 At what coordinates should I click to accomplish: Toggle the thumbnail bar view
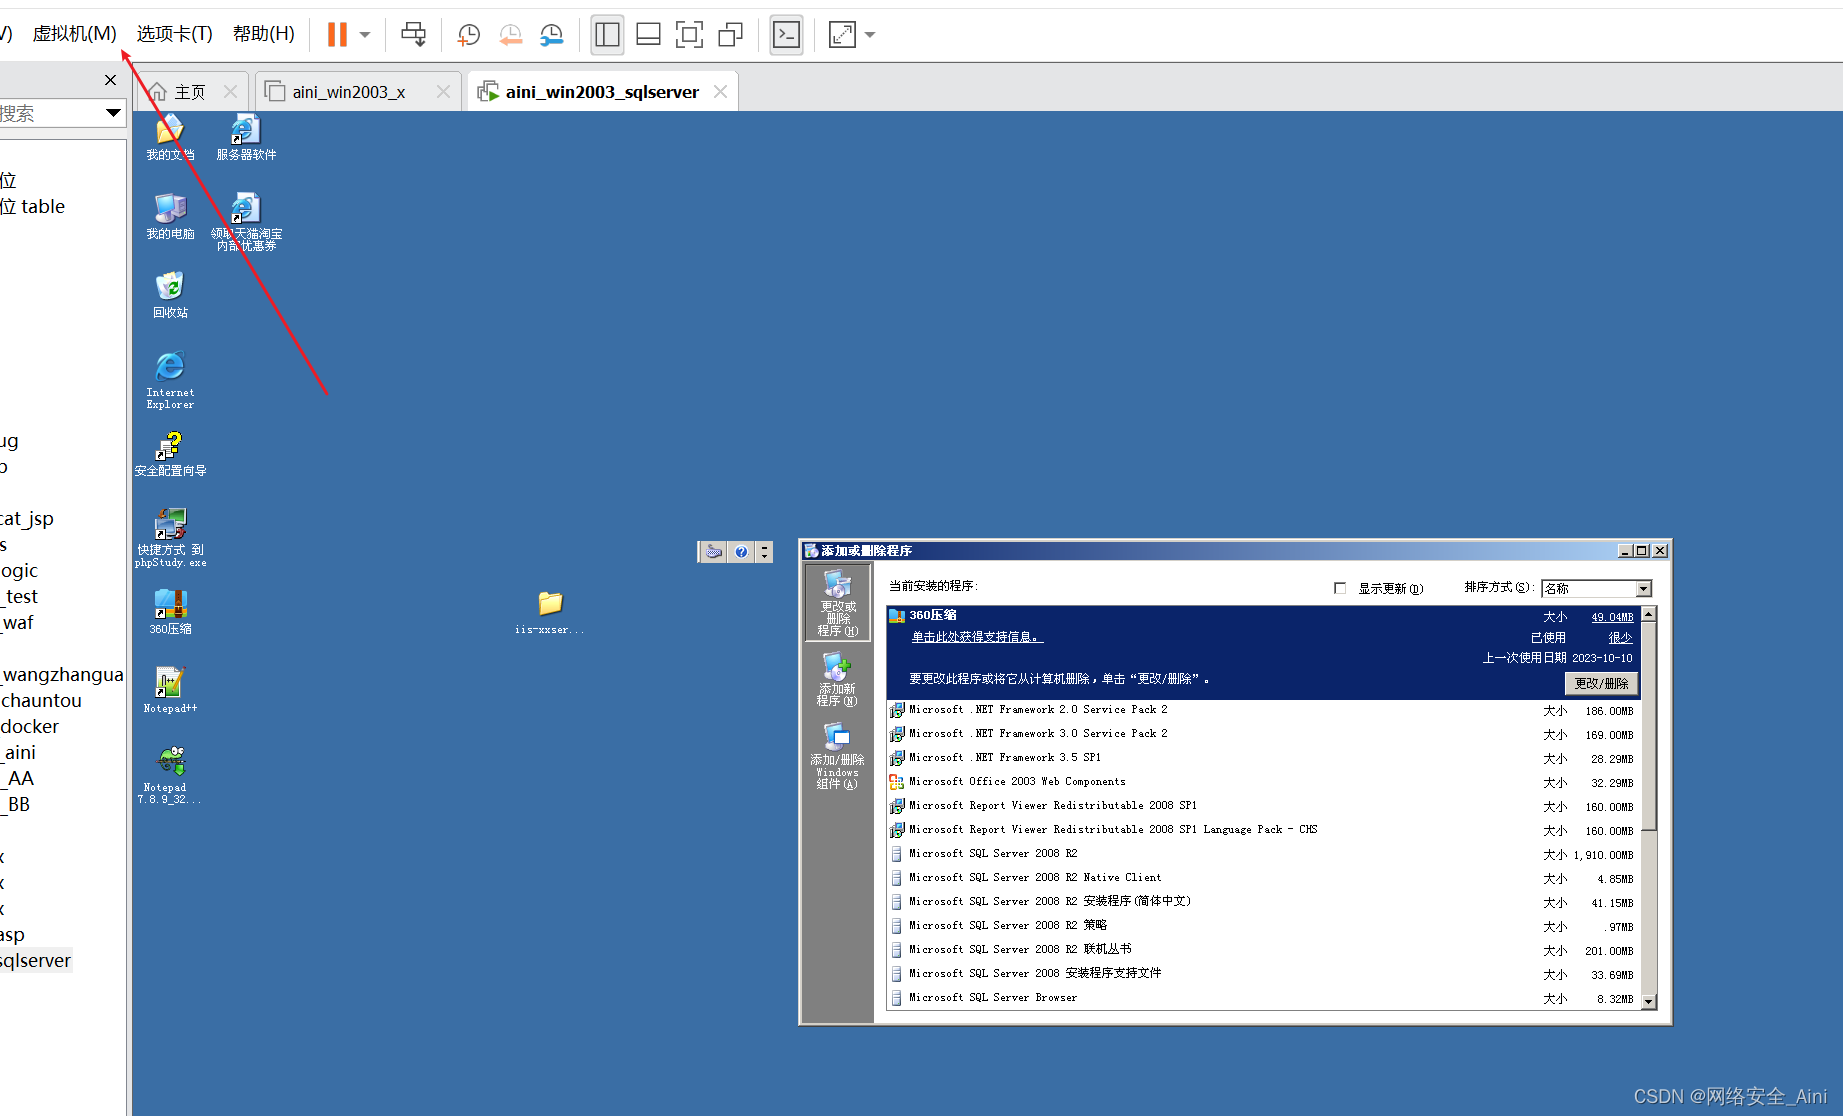tap(648, 35)
